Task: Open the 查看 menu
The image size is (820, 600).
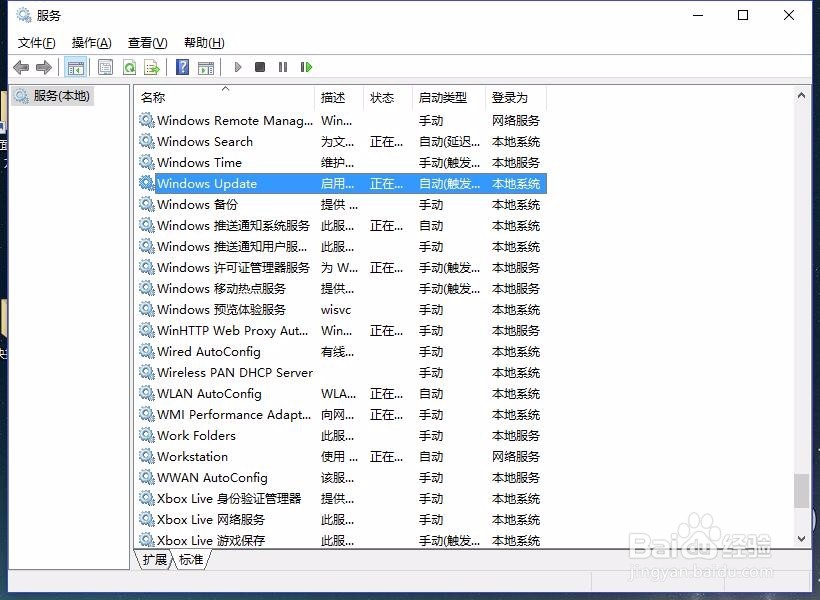Action: (146, 43)
